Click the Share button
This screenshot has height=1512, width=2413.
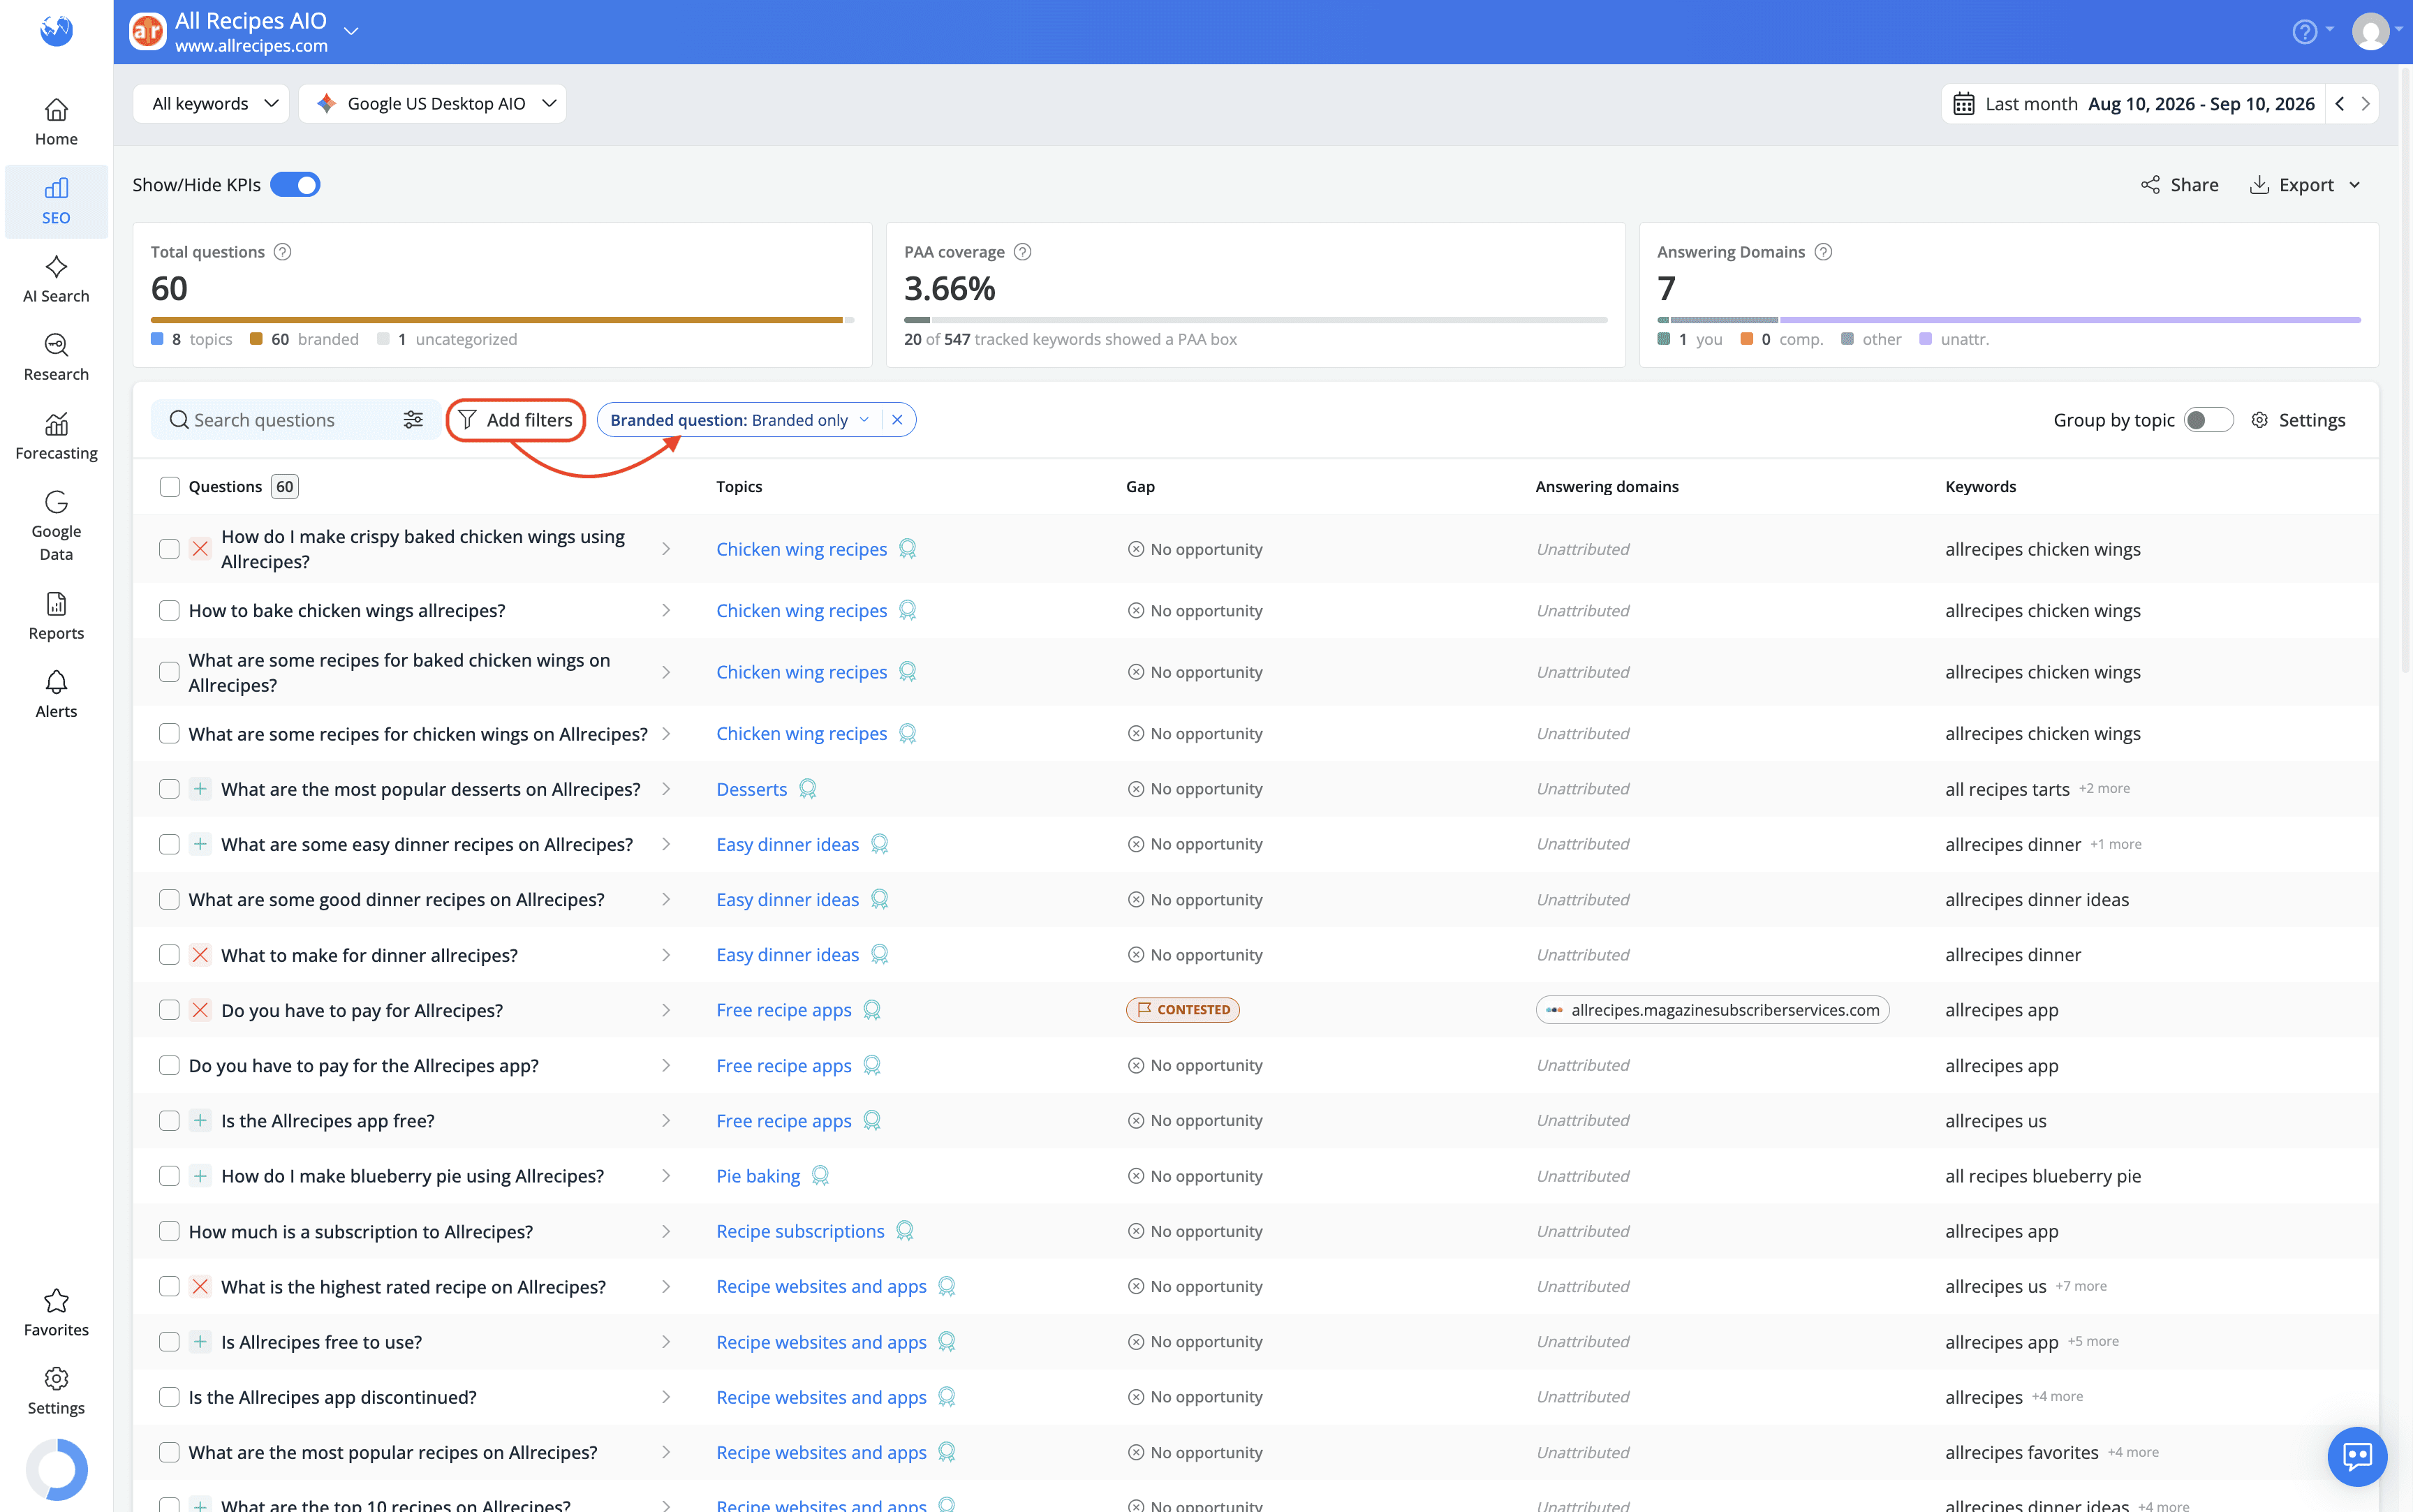click(2180, 185)
